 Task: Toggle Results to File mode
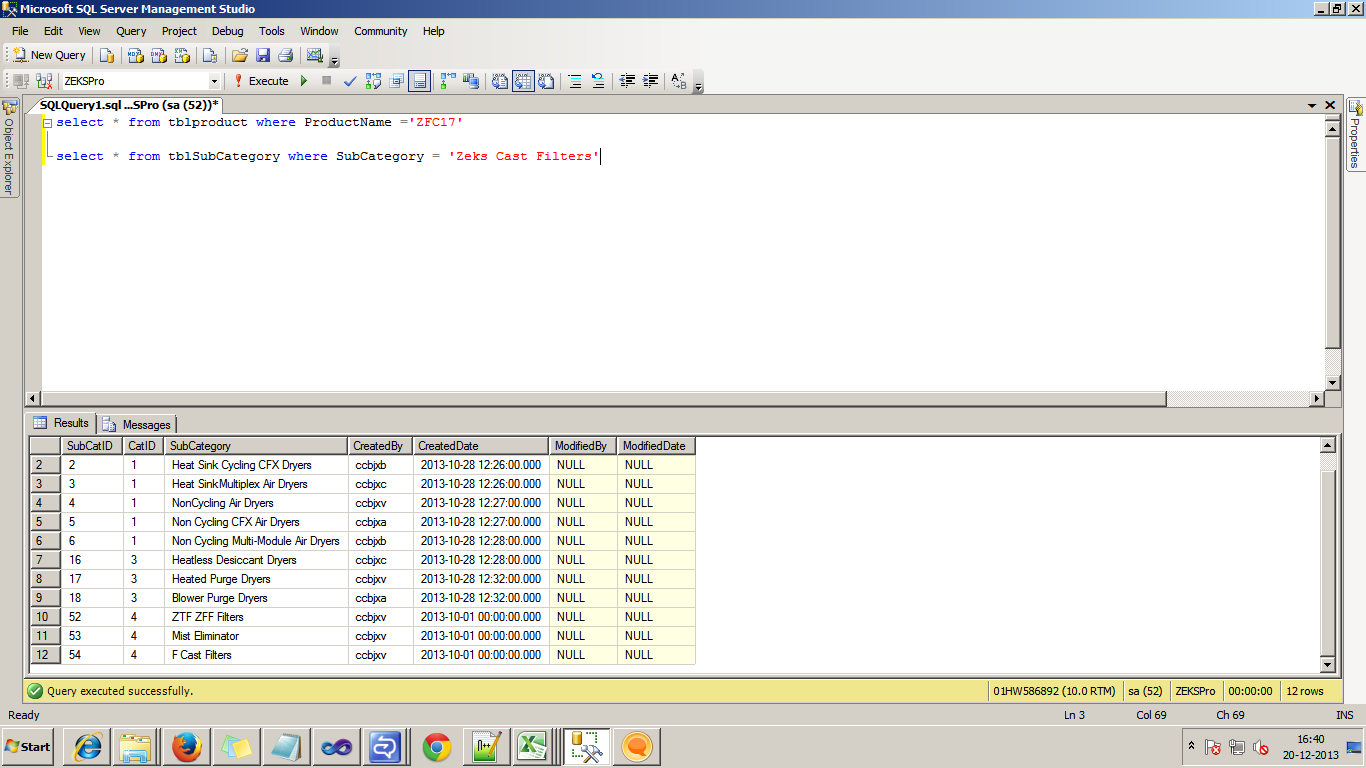pos(546,81)
